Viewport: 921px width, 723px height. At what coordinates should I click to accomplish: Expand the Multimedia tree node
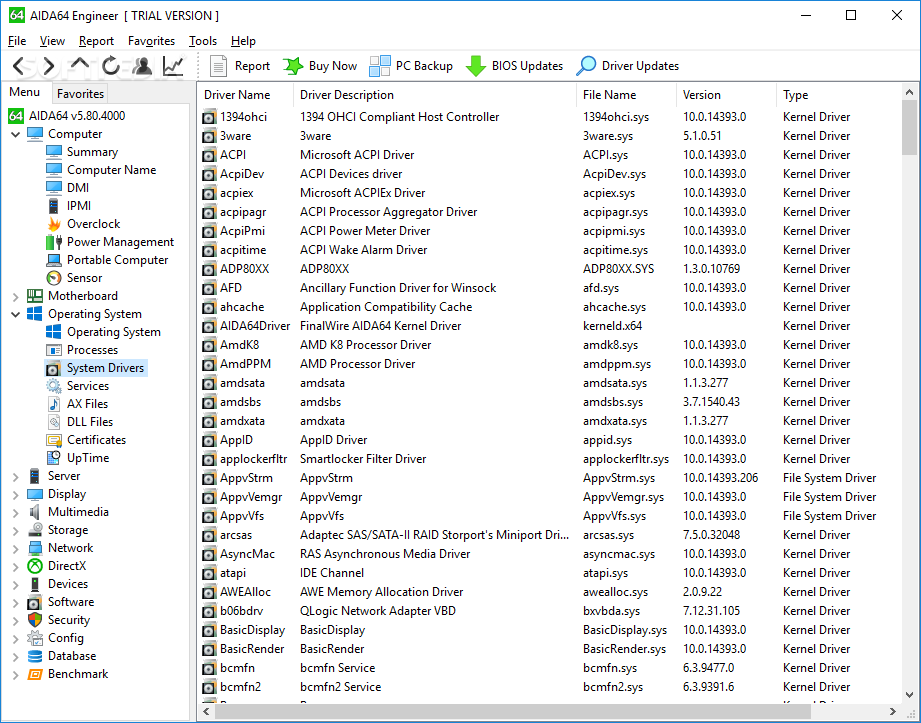[15, 513]
